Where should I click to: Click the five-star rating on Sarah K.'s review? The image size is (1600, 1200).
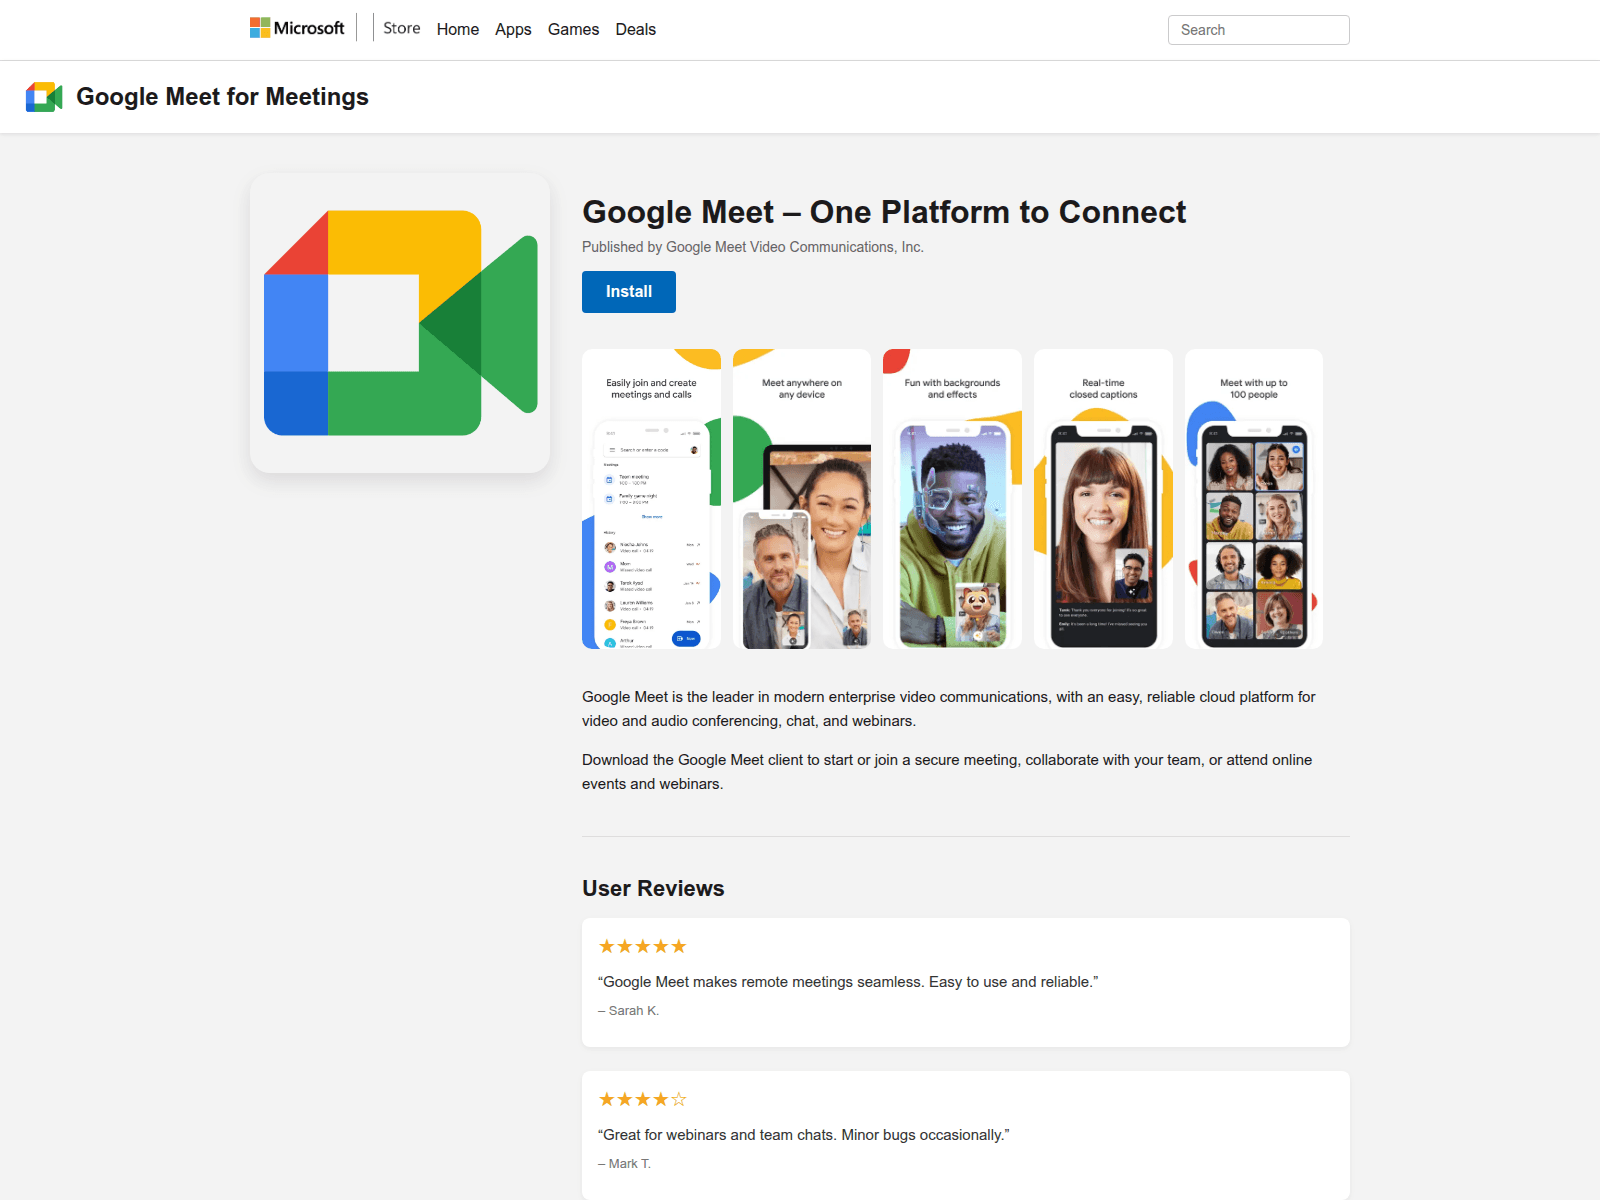(642, 946)
